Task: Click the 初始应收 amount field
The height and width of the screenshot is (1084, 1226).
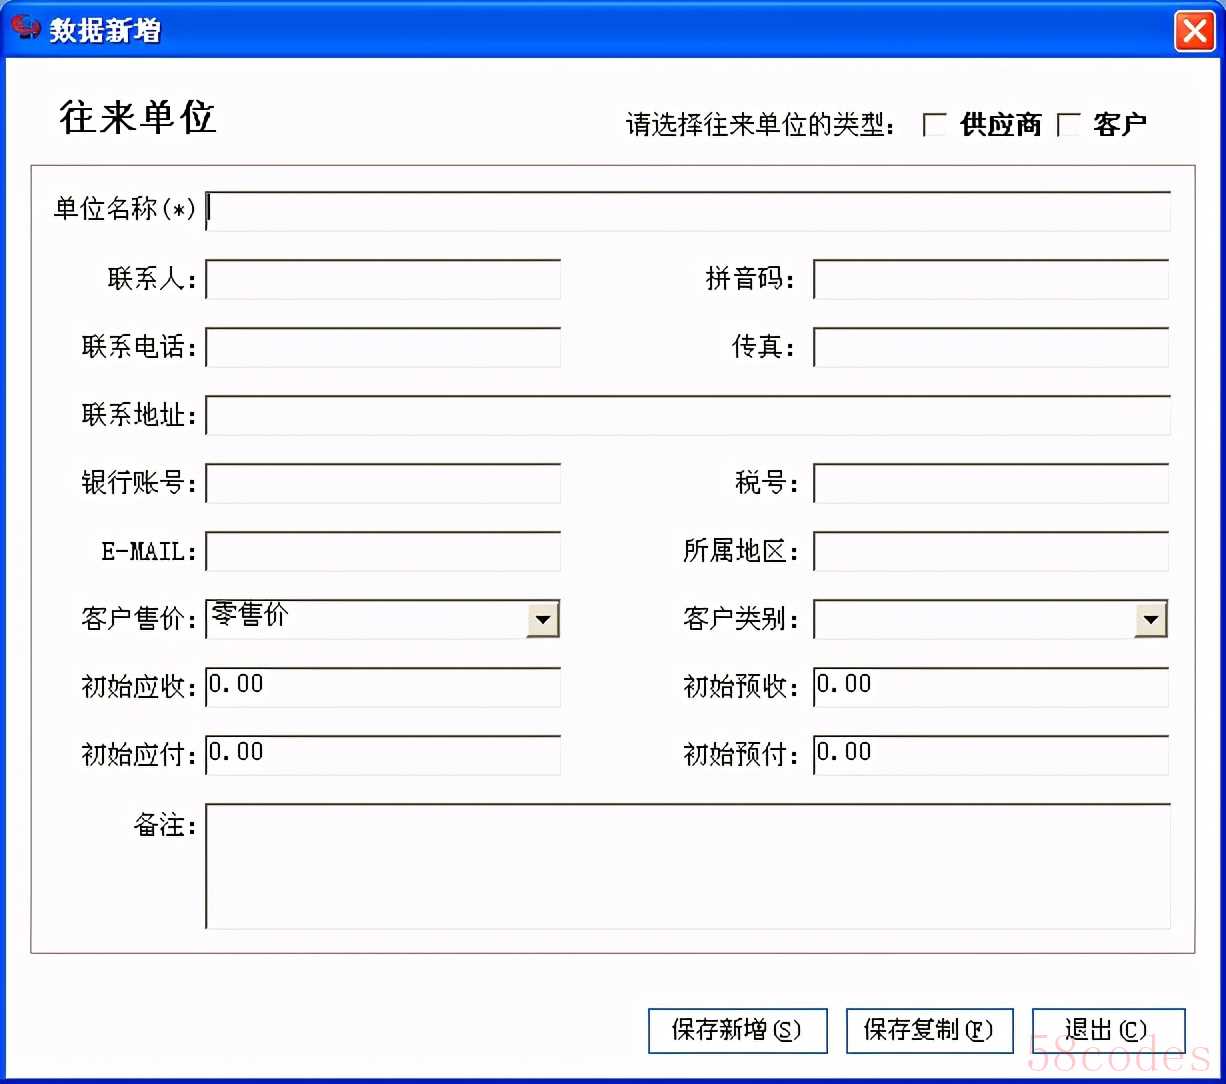Action: (382, 687)
